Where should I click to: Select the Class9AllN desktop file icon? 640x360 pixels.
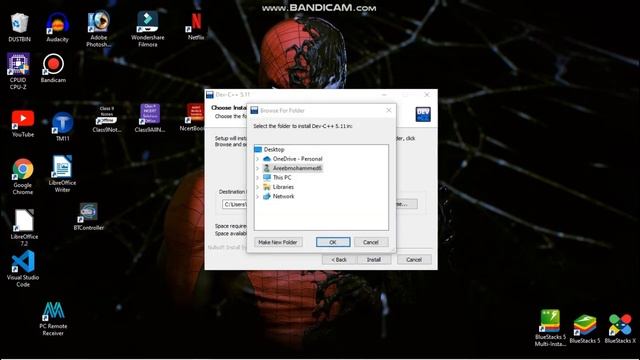pos(150,118)
